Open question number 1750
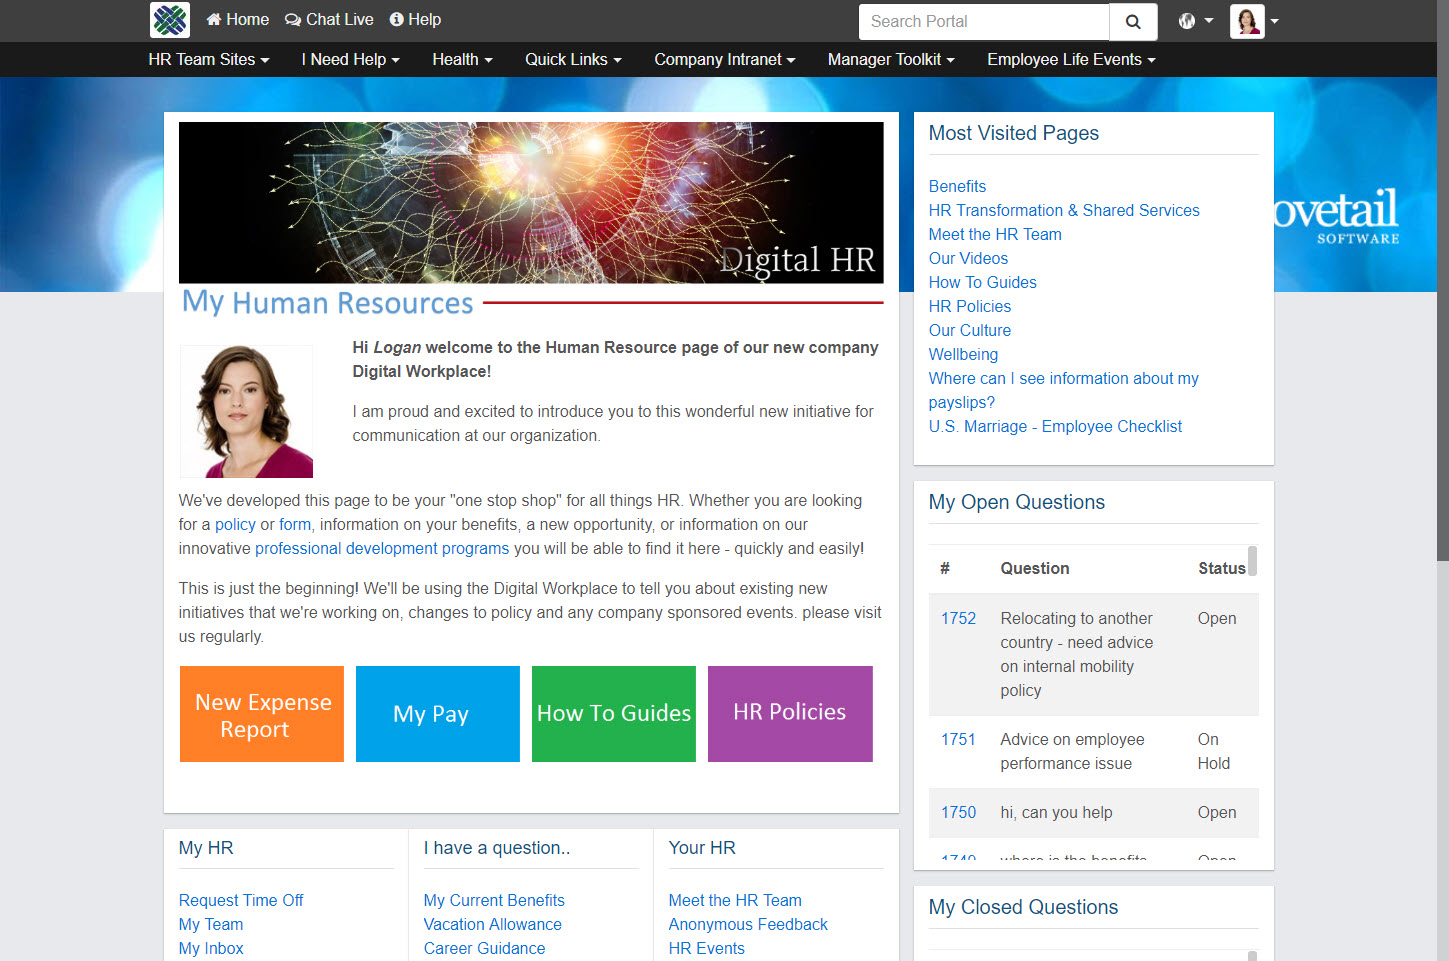This screenshot has height=961, width=1449. click(x=958, y=813)
